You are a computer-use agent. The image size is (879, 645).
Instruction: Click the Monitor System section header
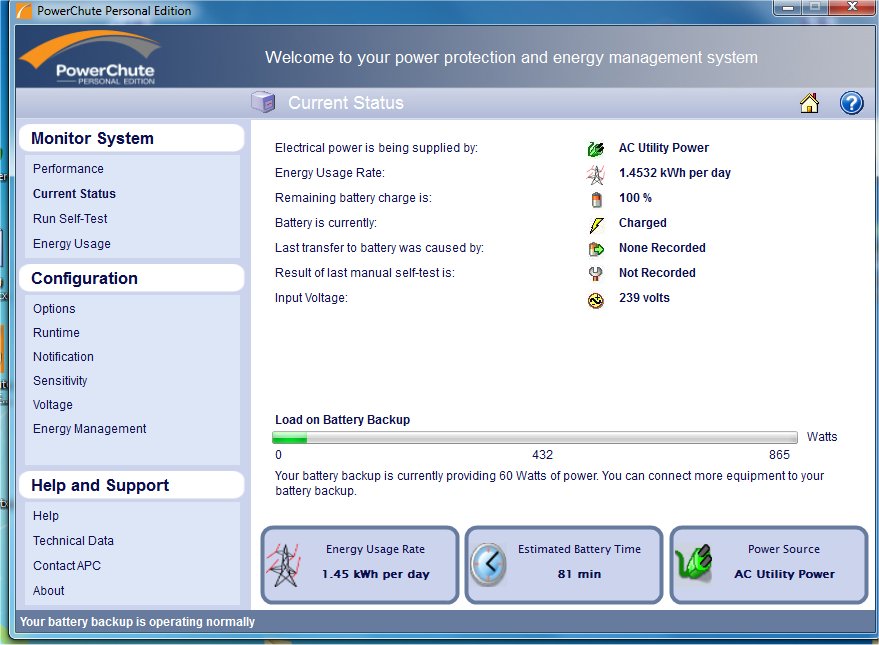click(131, 138)
